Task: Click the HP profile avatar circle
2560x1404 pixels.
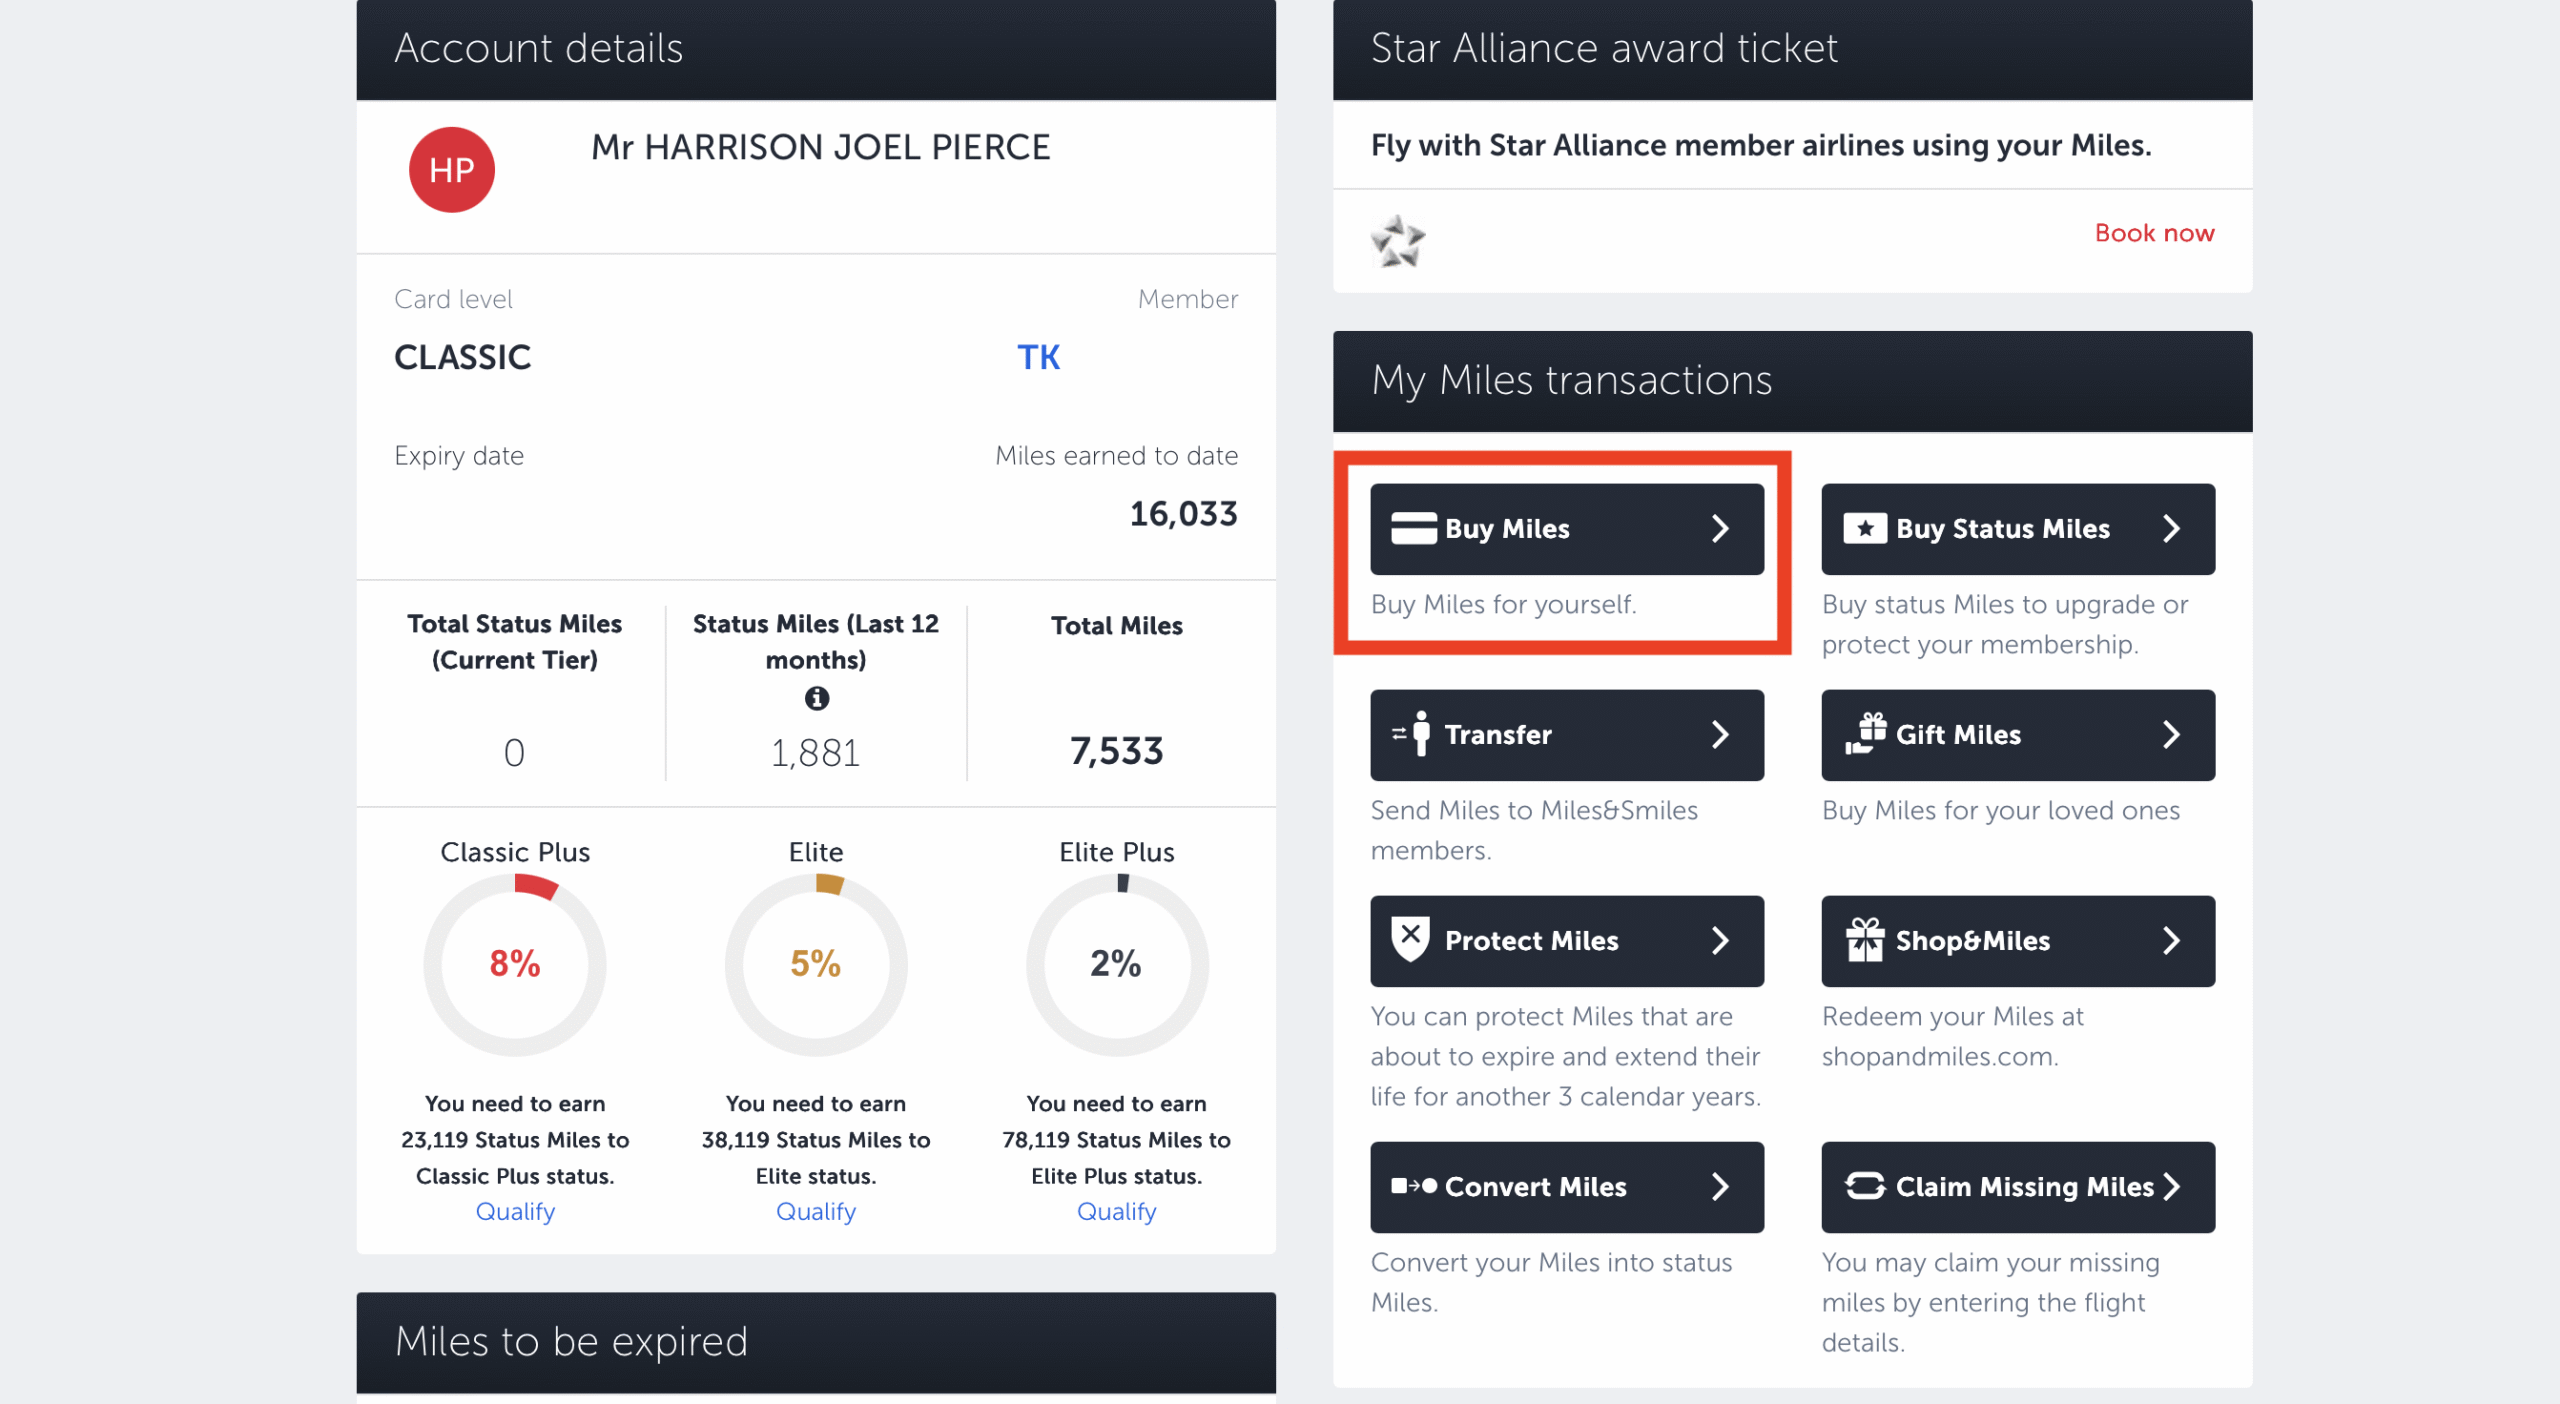Action: (452, 170)
